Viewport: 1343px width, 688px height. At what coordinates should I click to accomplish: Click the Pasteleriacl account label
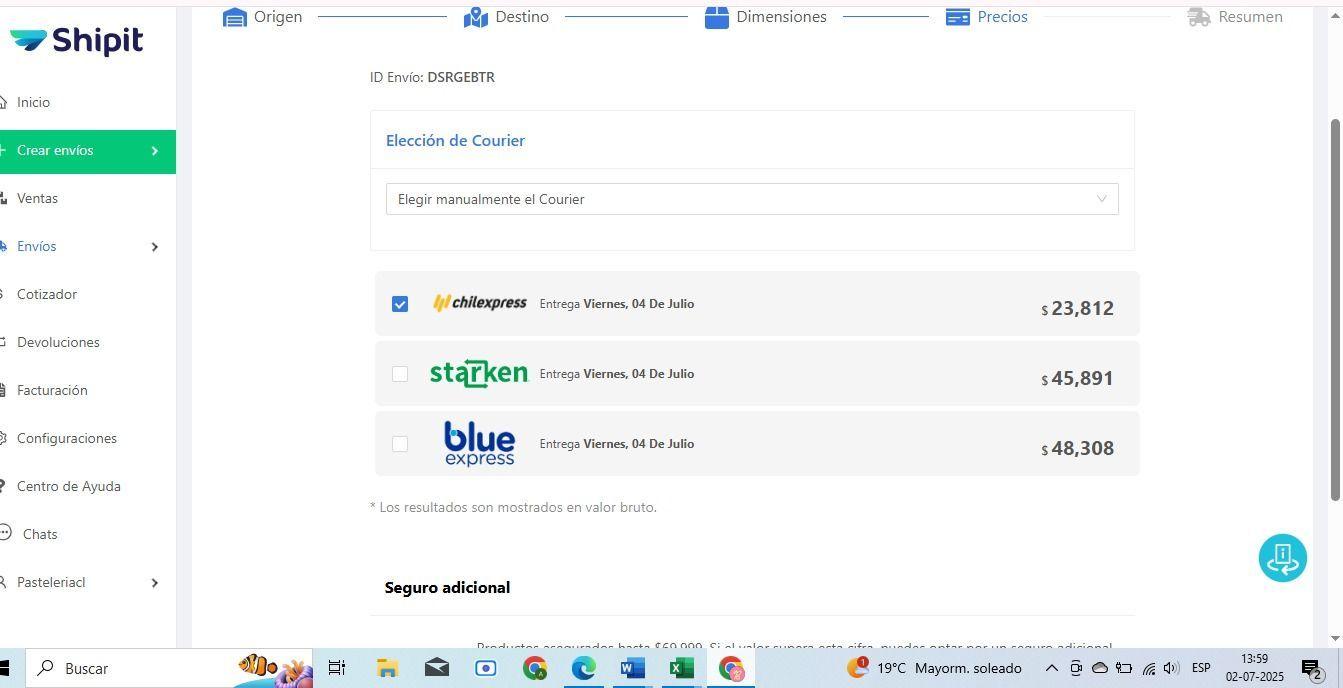[x=51, y=582]
